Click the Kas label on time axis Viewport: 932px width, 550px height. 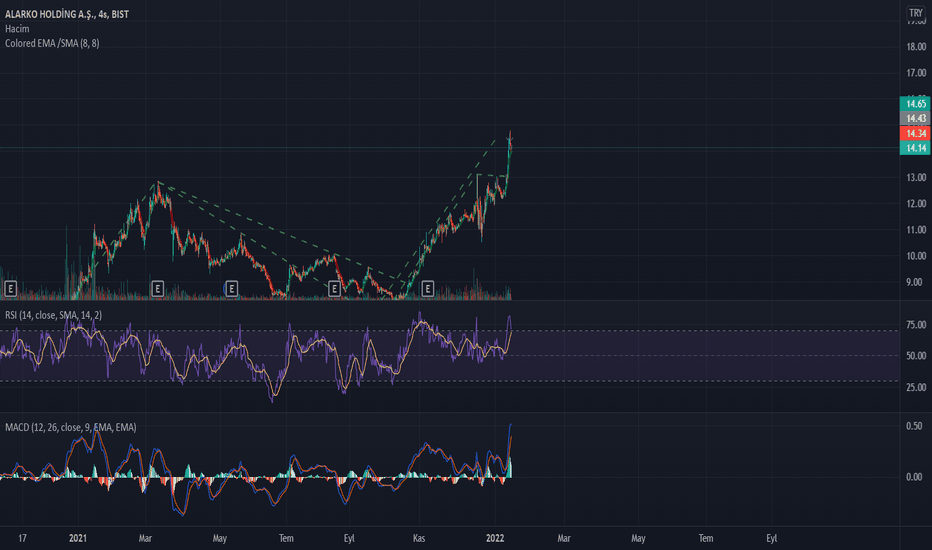coord(419,538)
